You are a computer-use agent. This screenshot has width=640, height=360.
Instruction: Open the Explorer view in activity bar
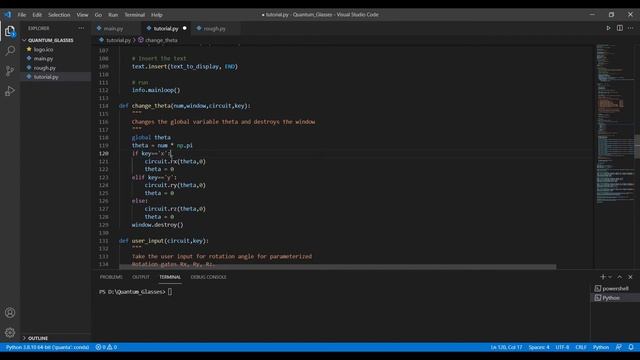pyautogui.click(x=10, y=31)
